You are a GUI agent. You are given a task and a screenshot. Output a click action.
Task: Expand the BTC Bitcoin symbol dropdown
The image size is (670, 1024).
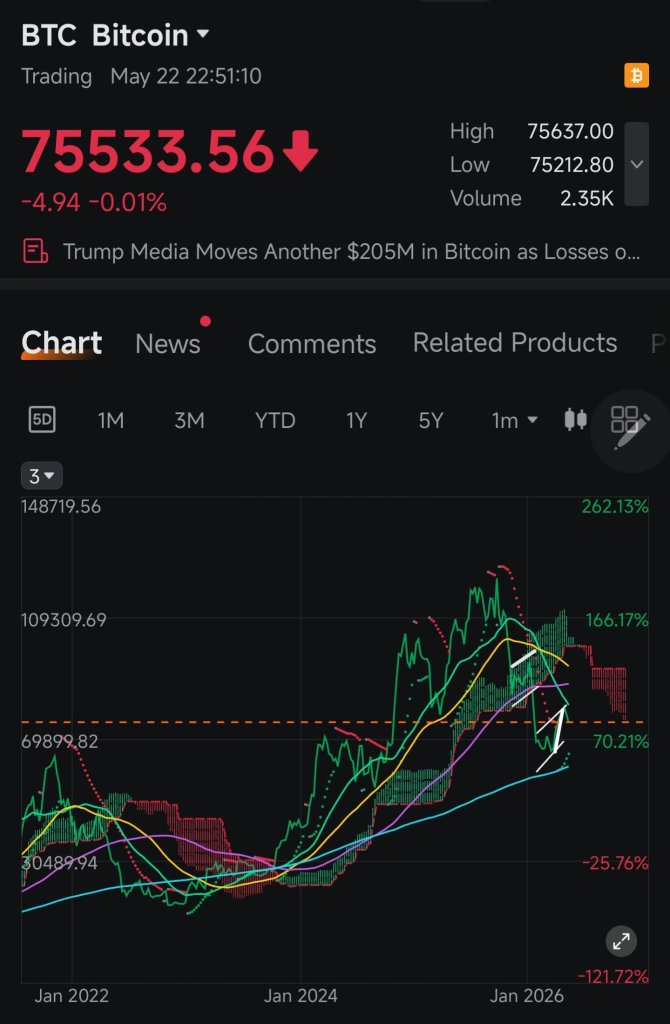coord(202,33)
